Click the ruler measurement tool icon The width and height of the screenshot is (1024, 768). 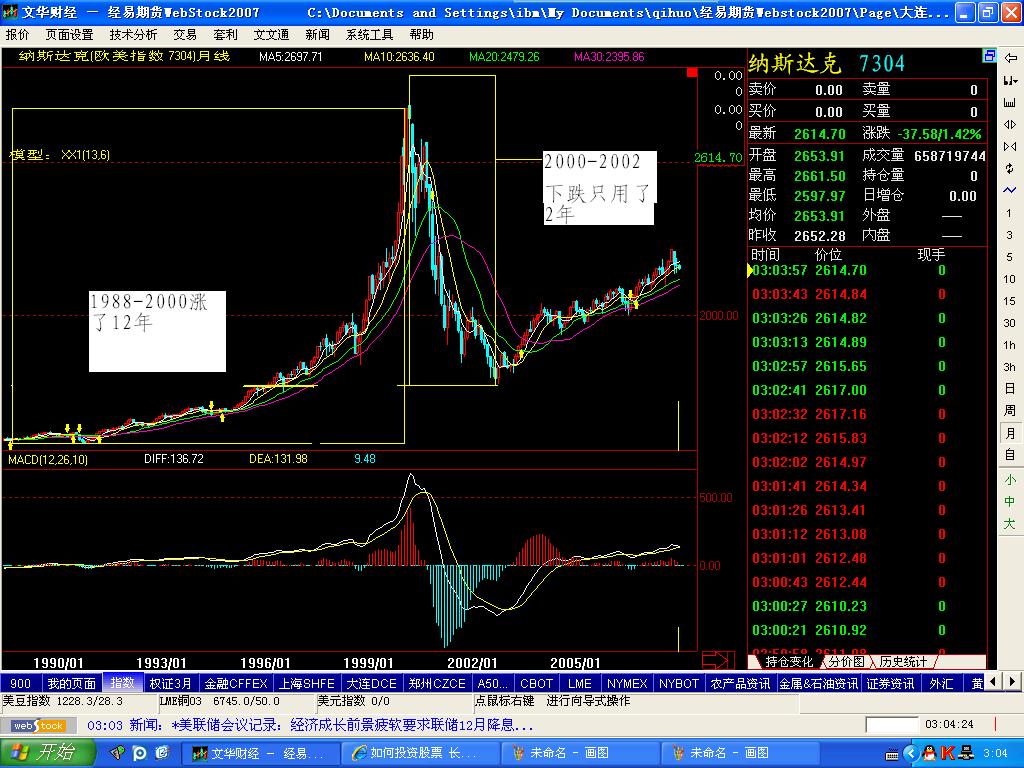1009,102
